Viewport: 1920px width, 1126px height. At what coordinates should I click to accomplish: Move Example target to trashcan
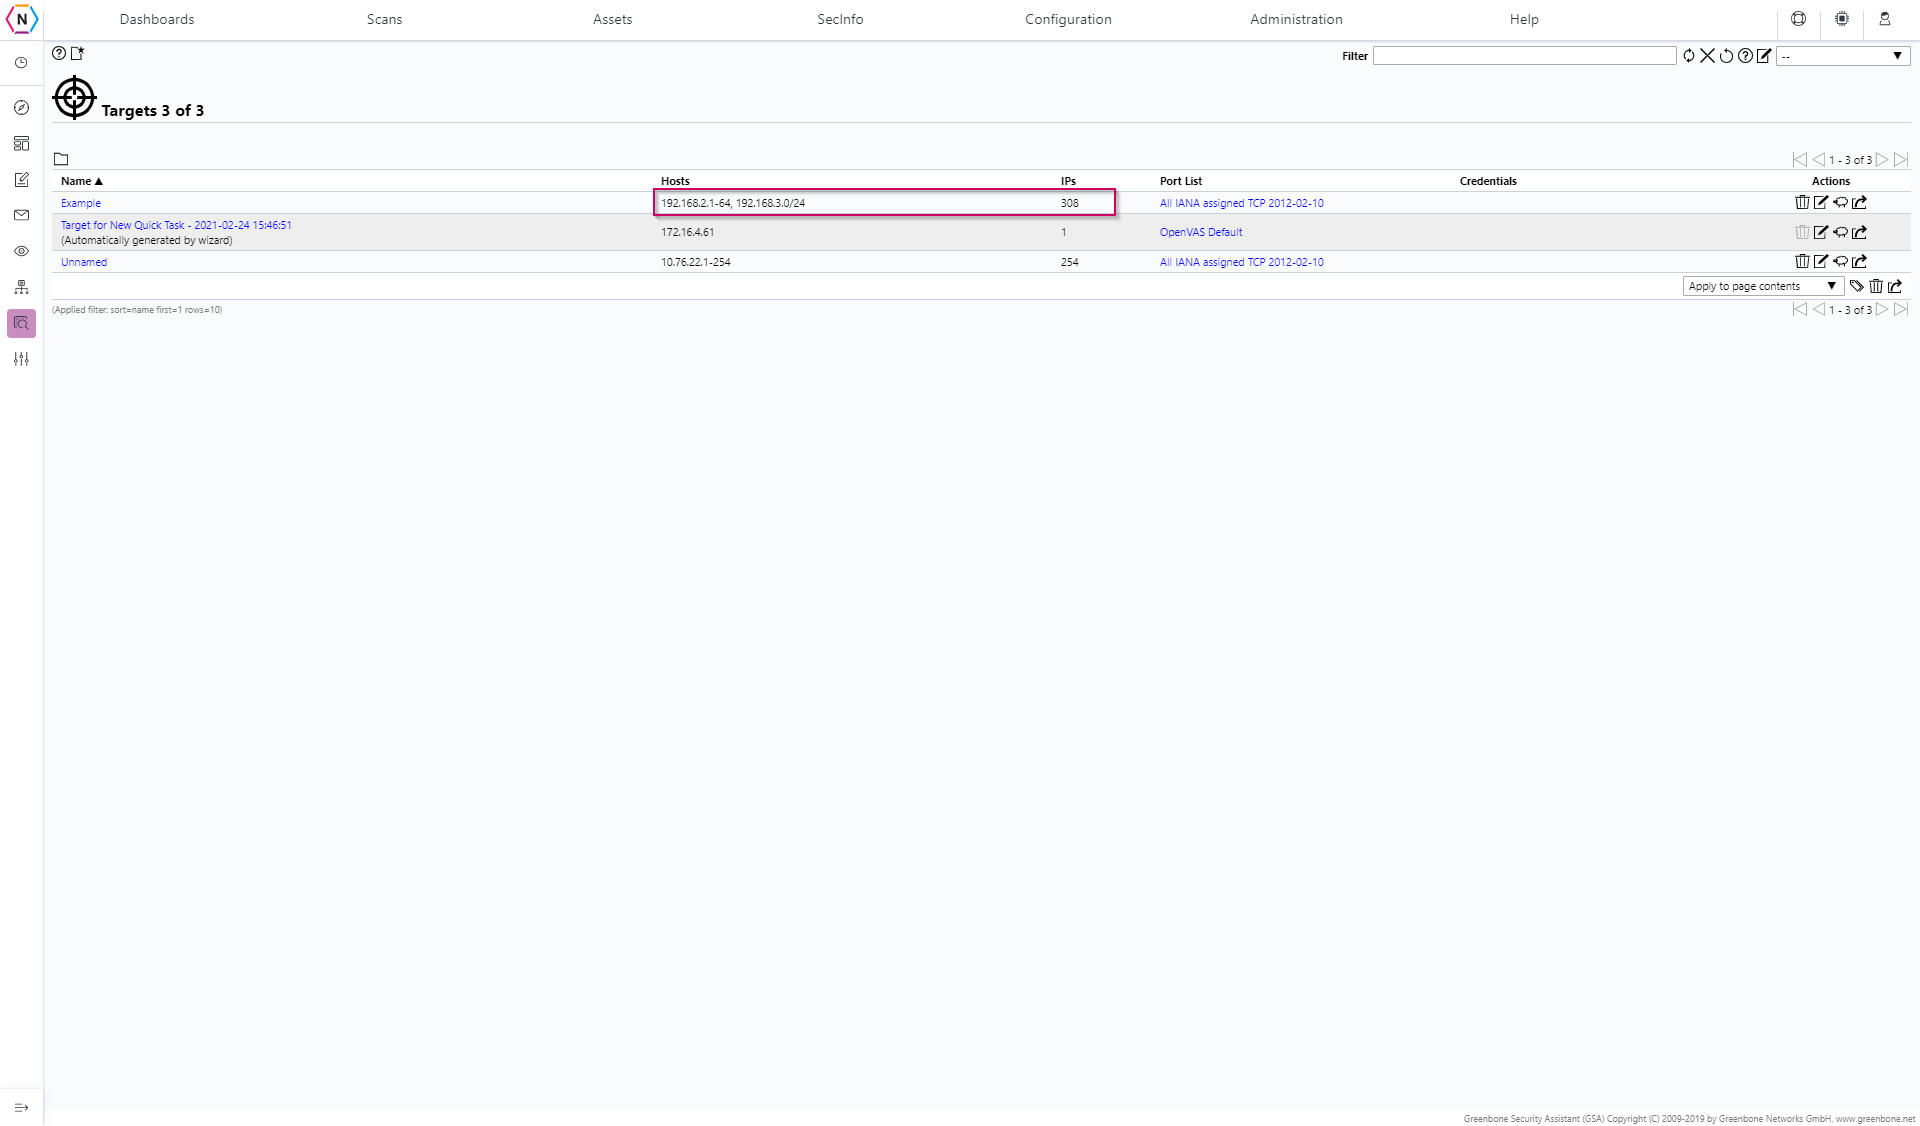[1802, 203]
